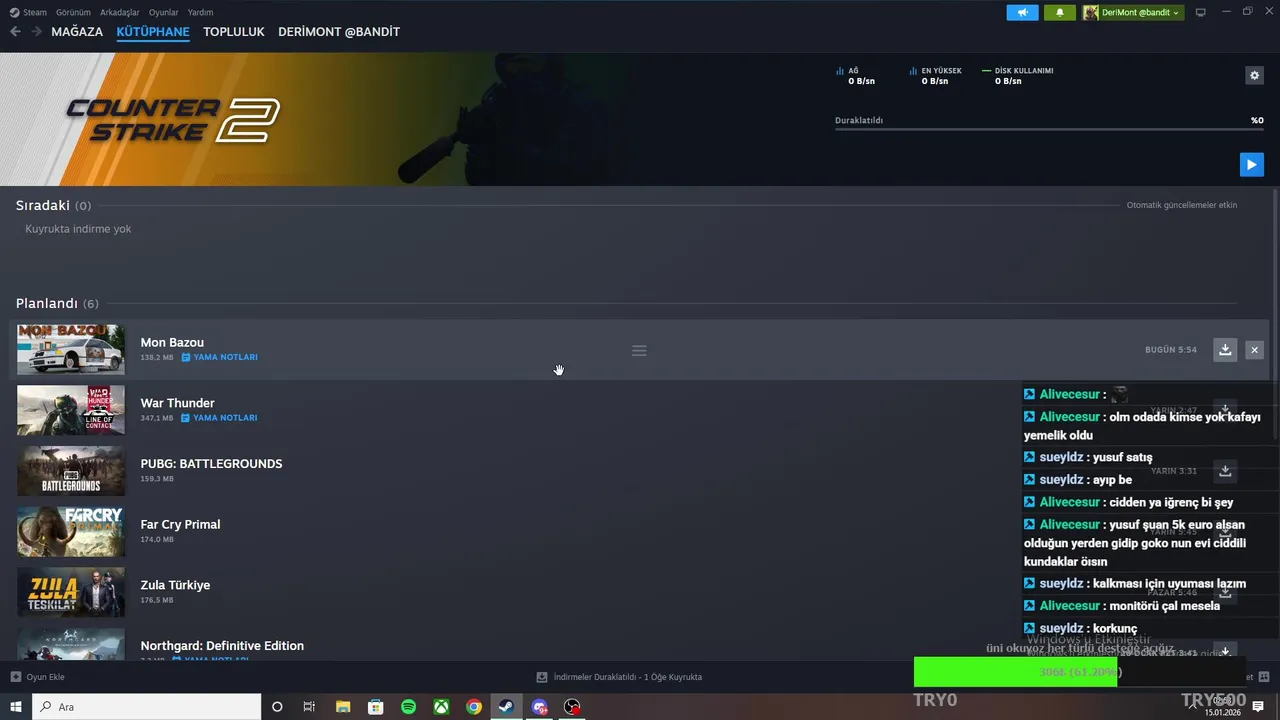Viewport: 1280px width, 720px height.
Task: Open Cortana circle on taskbar
Action: (x=277, y=707)
